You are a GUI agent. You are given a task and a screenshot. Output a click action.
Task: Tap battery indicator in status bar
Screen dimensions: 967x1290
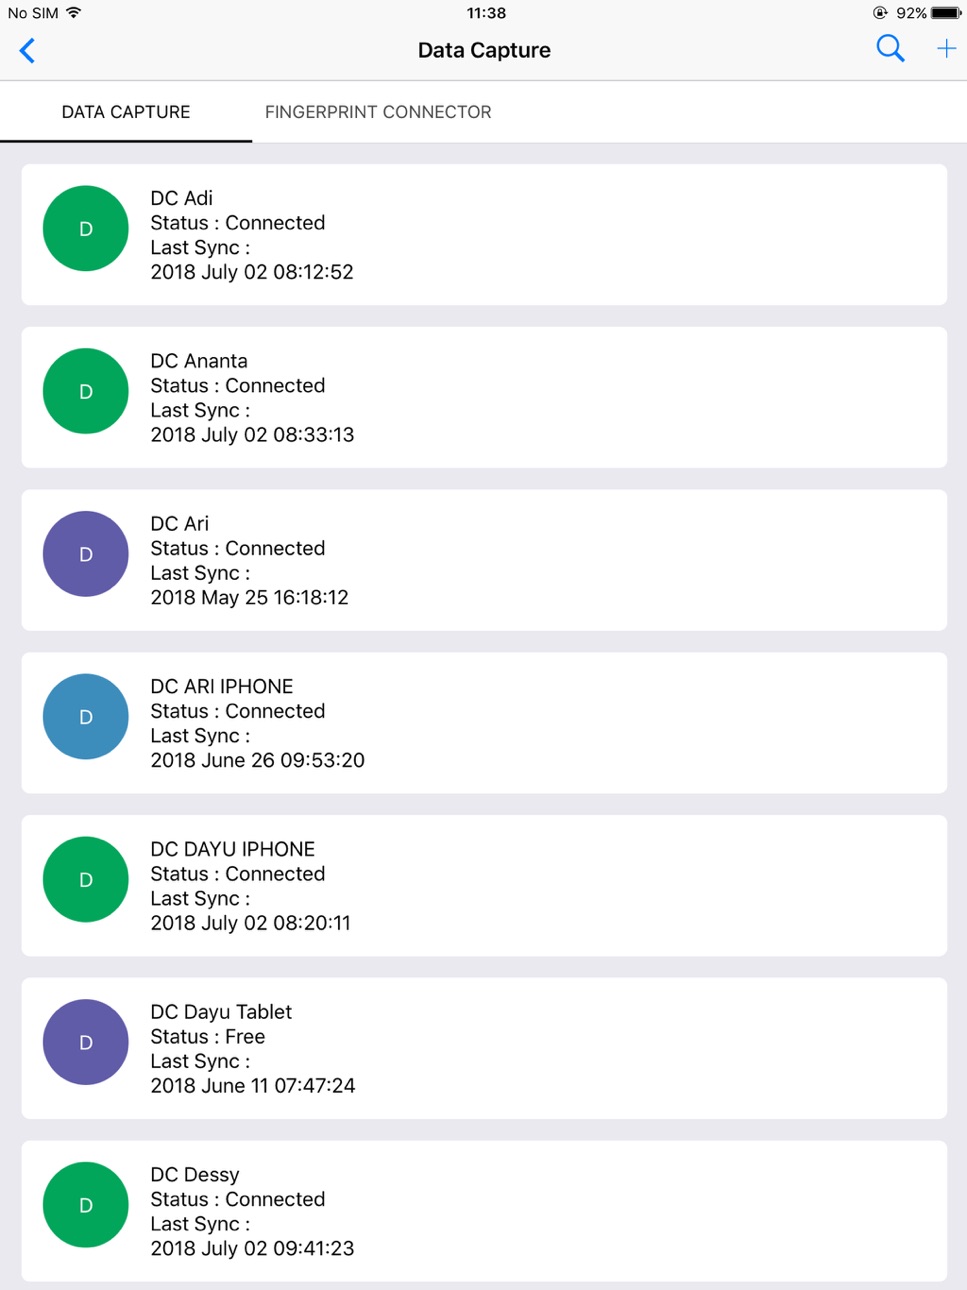946,13
